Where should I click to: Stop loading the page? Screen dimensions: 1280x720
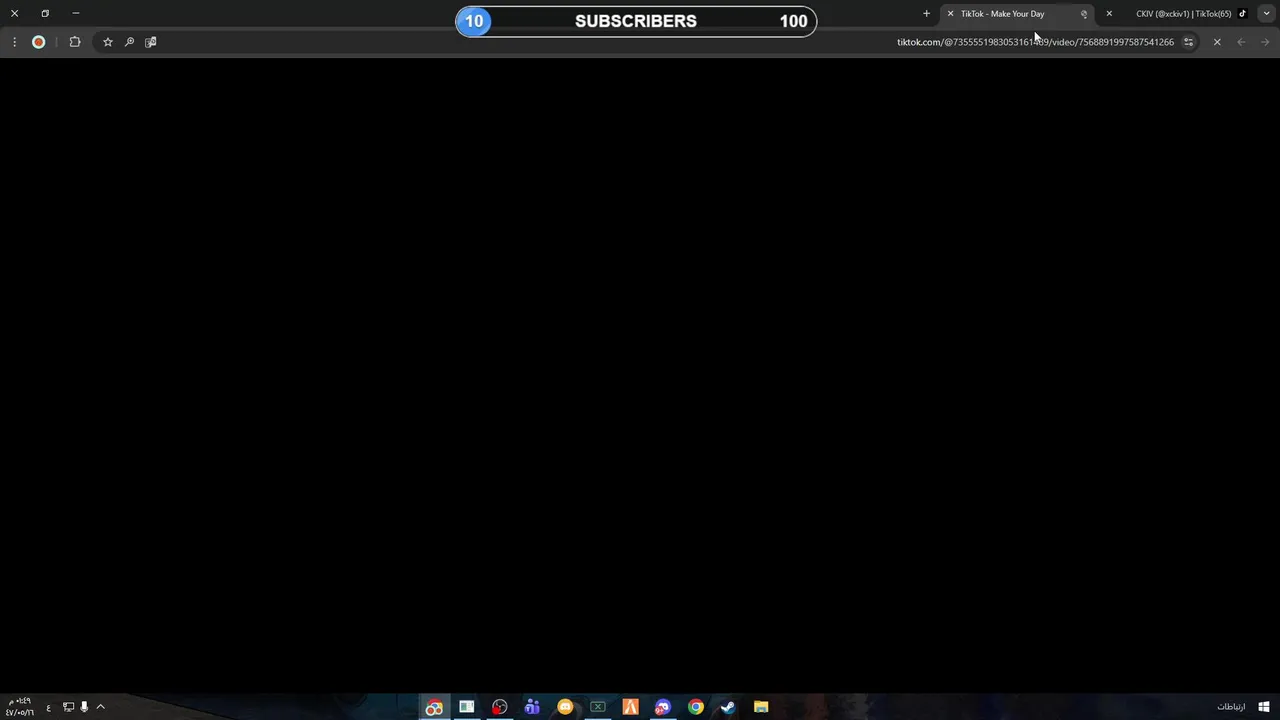pyautogui.click(x=1217, y=42)
